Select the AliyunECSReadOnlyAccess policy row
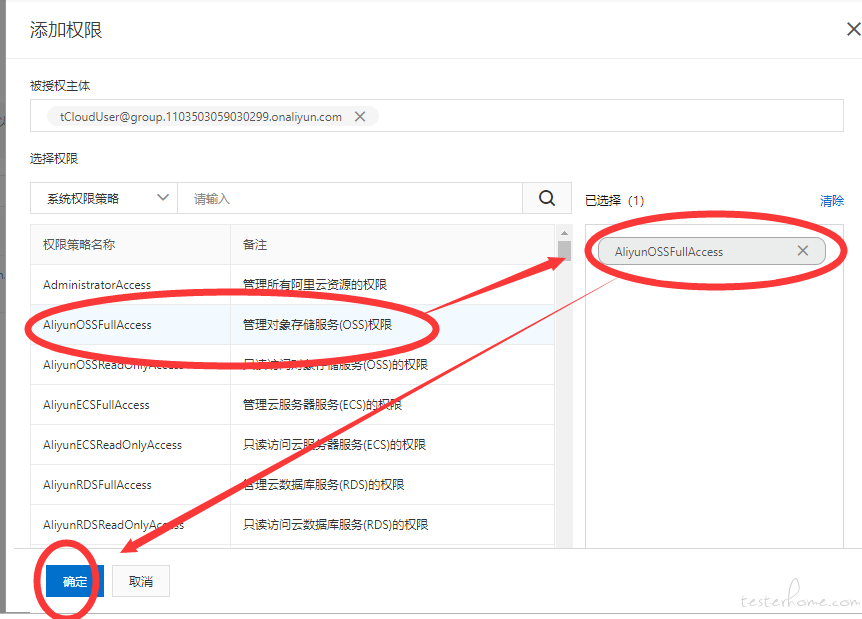 (292, 445)
